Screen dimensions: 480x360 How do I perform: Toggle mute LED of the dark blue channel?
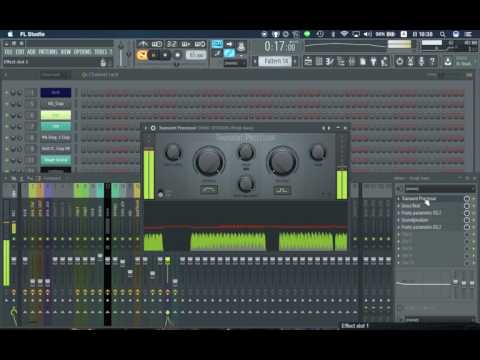click(7, 92)
